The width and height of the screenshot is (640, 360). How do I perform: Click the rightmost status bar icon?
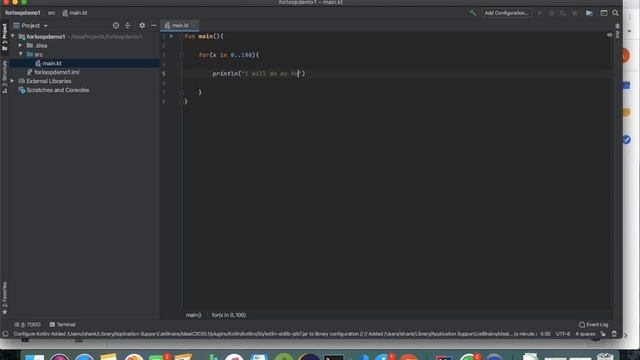coord(614,334)
